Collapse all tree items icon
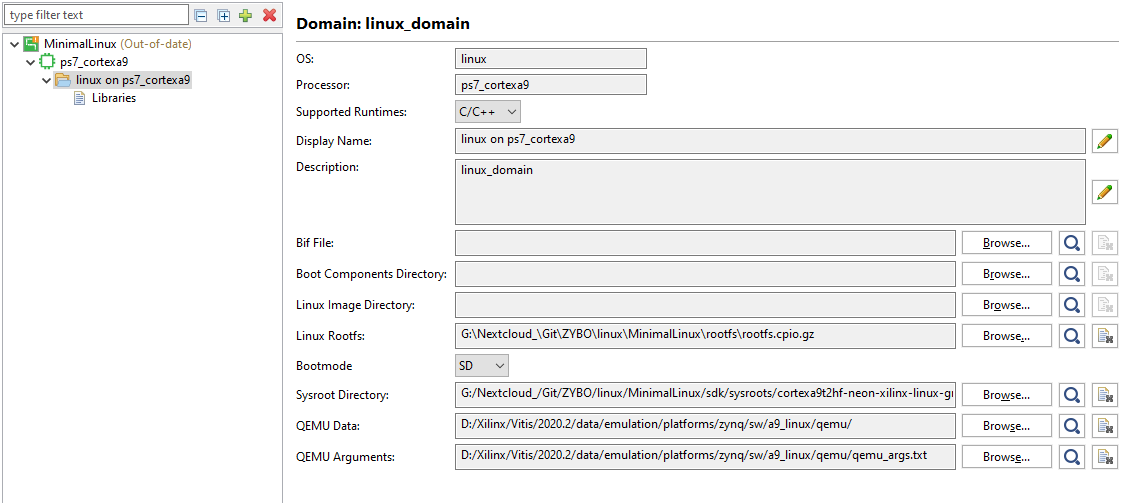This screenshot has width=1133, height=503. 201,15
